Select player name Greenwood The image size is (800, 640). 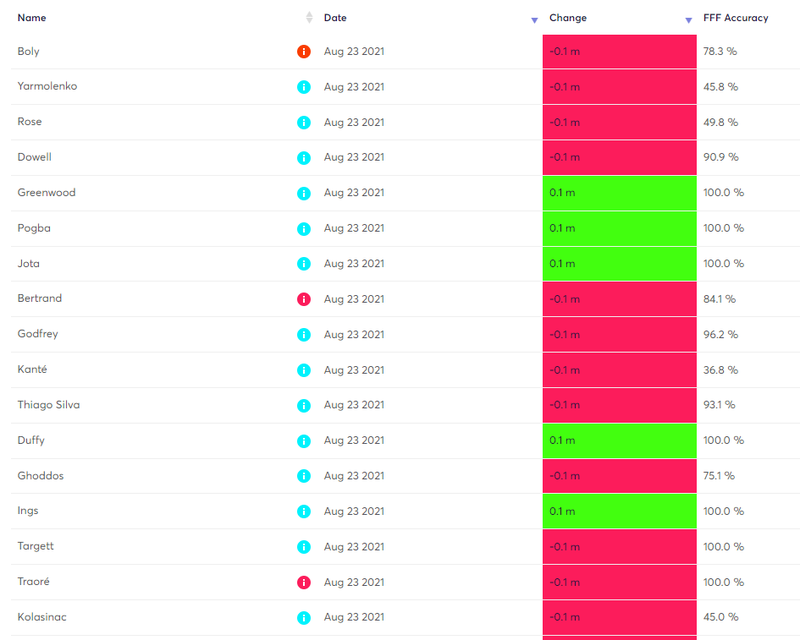(x=46, y=192)
